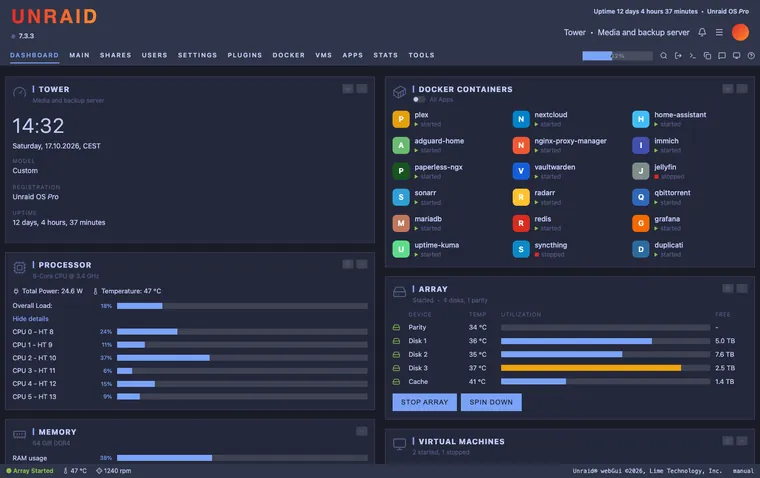Click the qbittorrent container icon
This screenshot has height=478, width=760.
coord(641,197)
